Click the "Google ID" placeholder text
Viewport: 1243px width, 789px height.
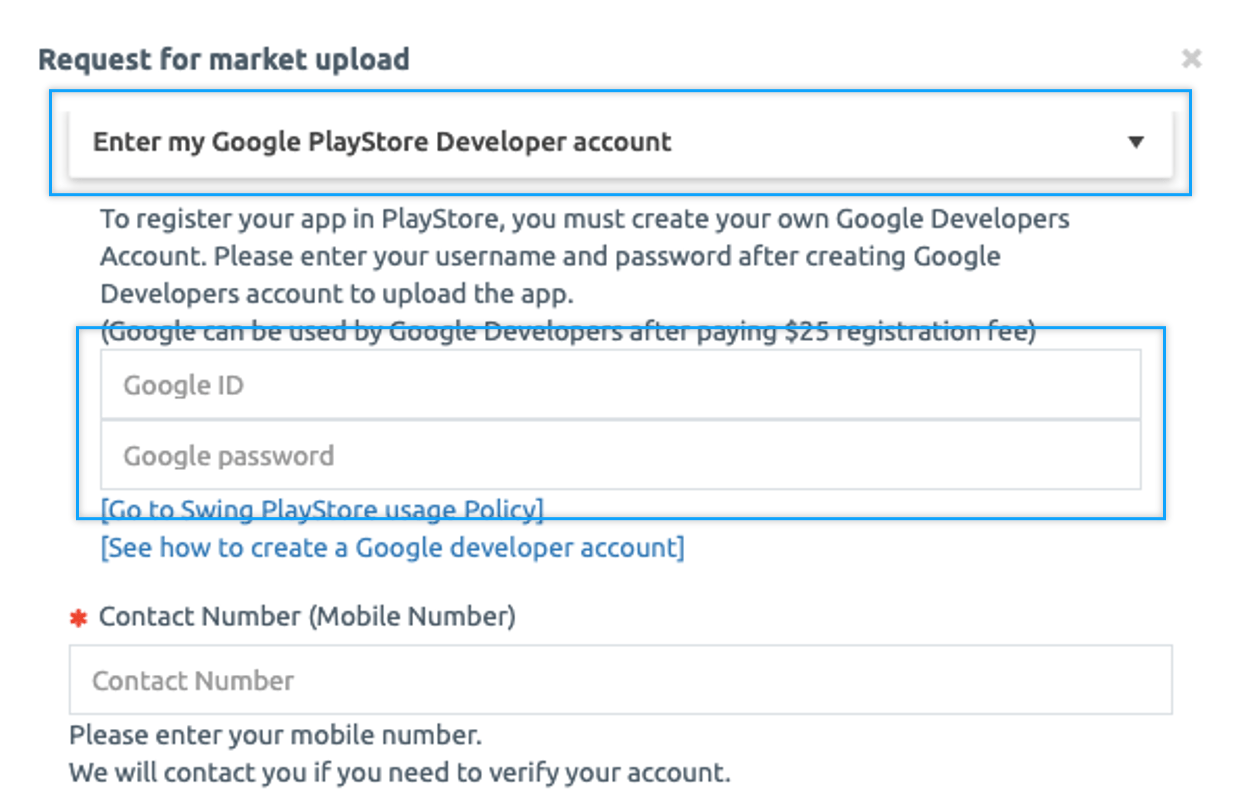[183, 385]
